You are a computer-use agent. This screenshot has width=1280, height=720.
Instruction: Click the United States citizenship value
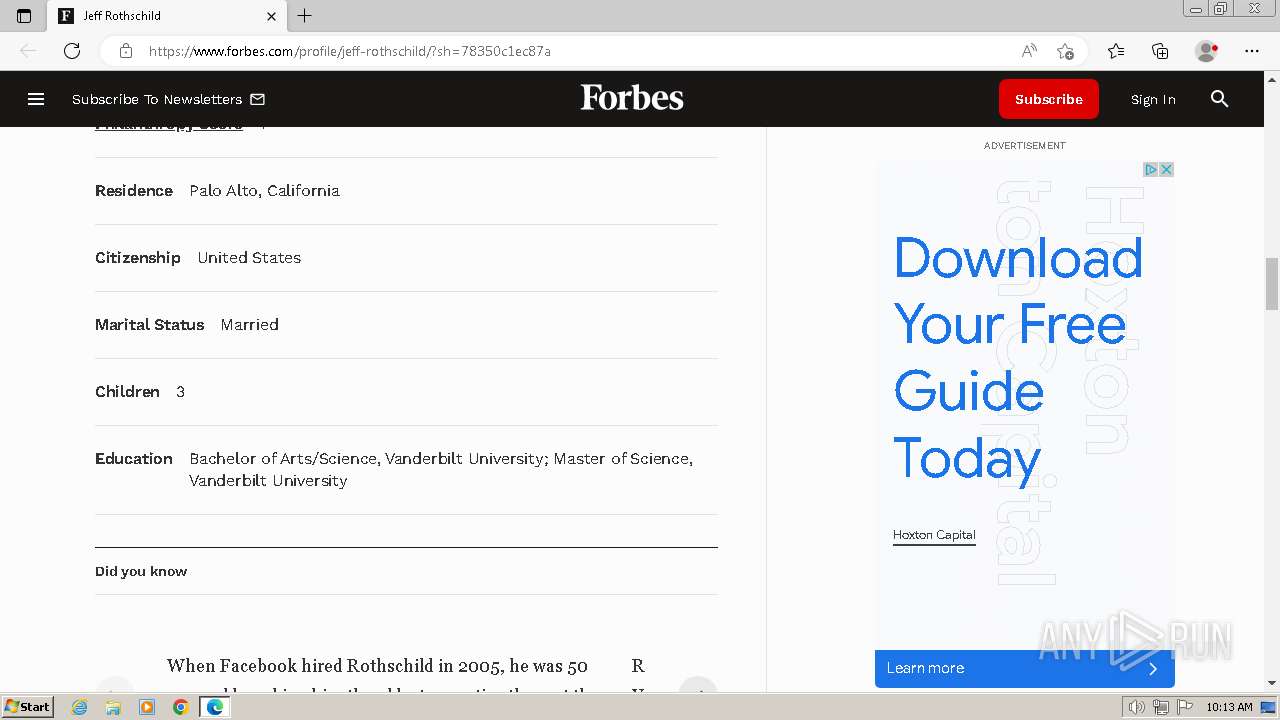click(249, 257)
